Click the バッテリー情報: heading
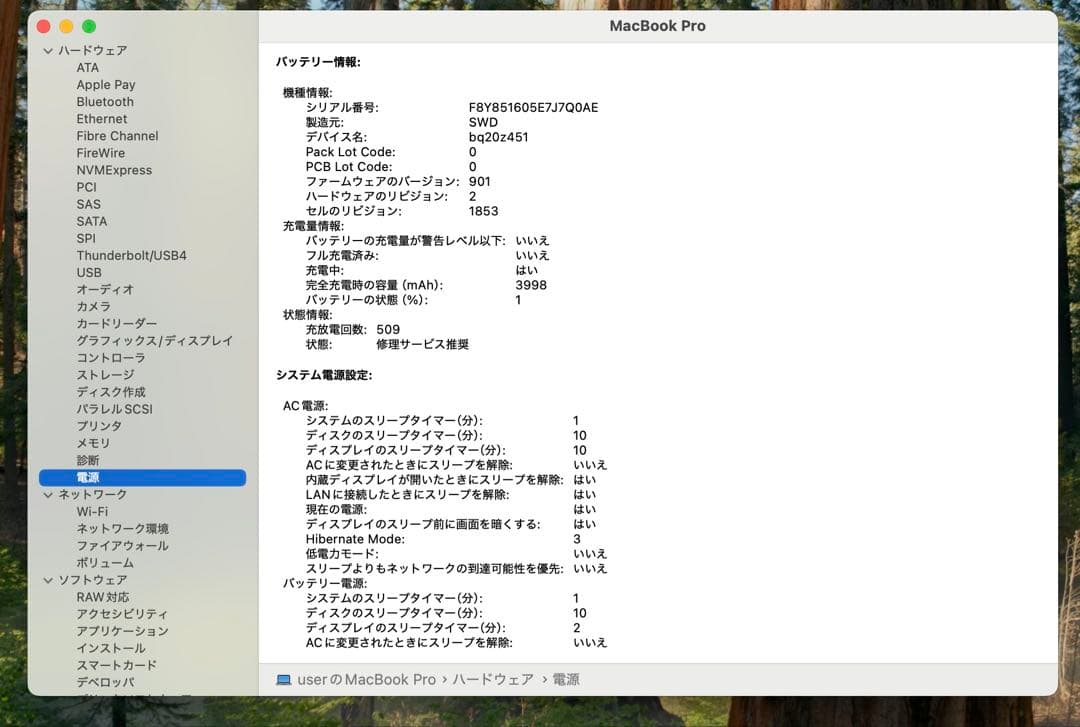Image resolution: width=1080 pixels, height=727 pixels. [318, 62]
